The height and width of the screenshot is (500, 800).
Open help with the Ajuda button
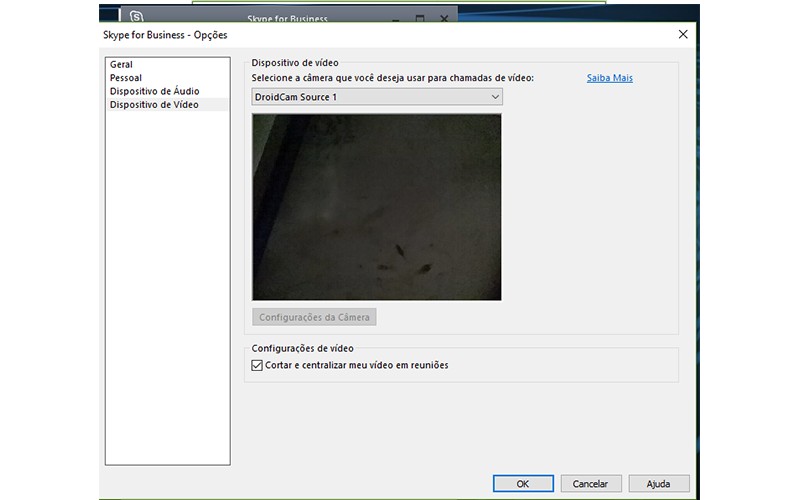click(659, 483)
